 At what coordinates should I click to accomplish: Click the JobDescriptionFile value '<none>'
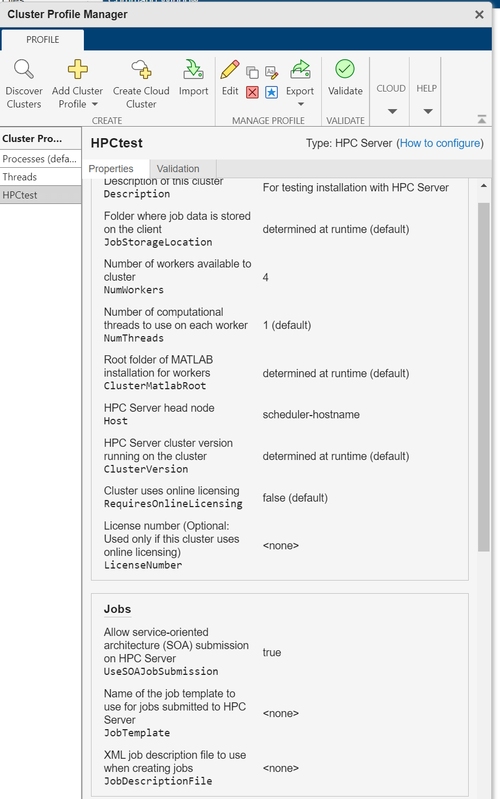281,768
